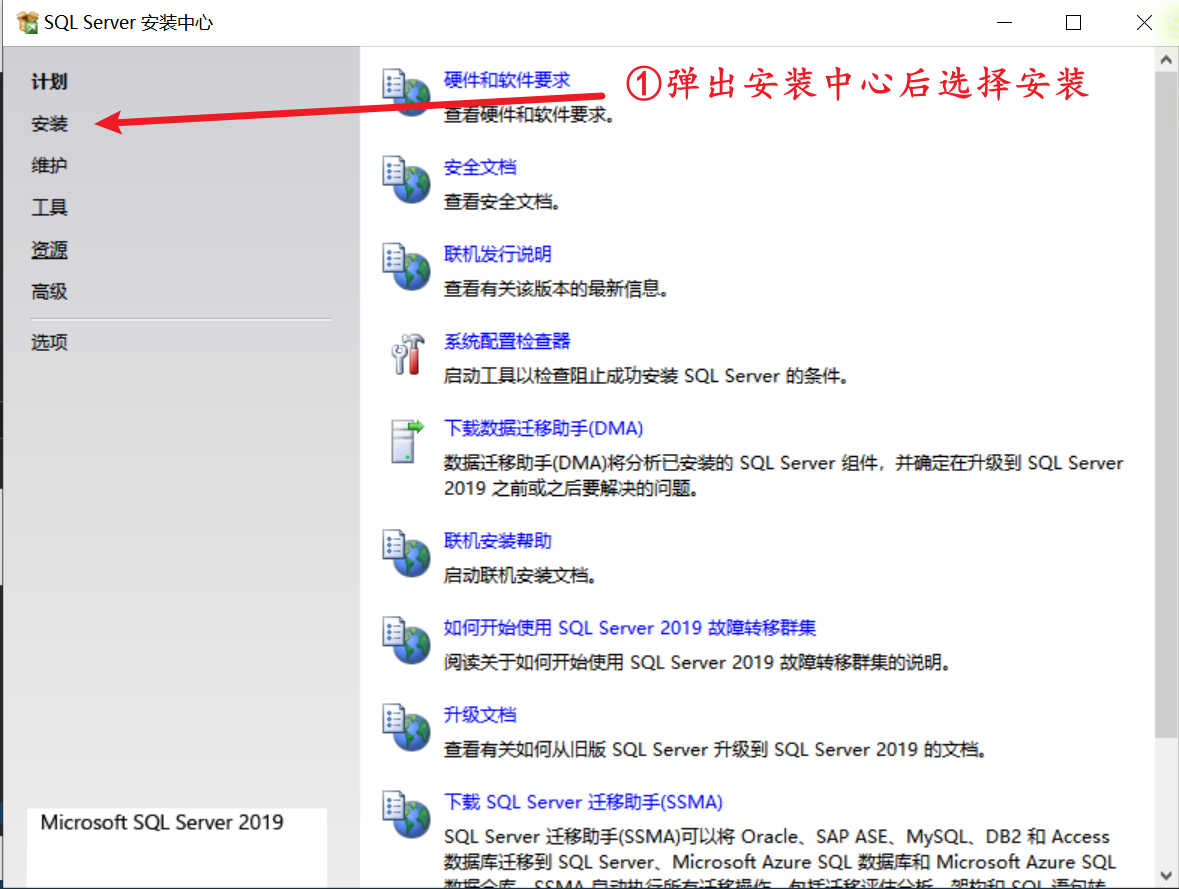The image size is (1179, 889).
Task: Click the scrollbar down arrow
Action: point(1166,874)
